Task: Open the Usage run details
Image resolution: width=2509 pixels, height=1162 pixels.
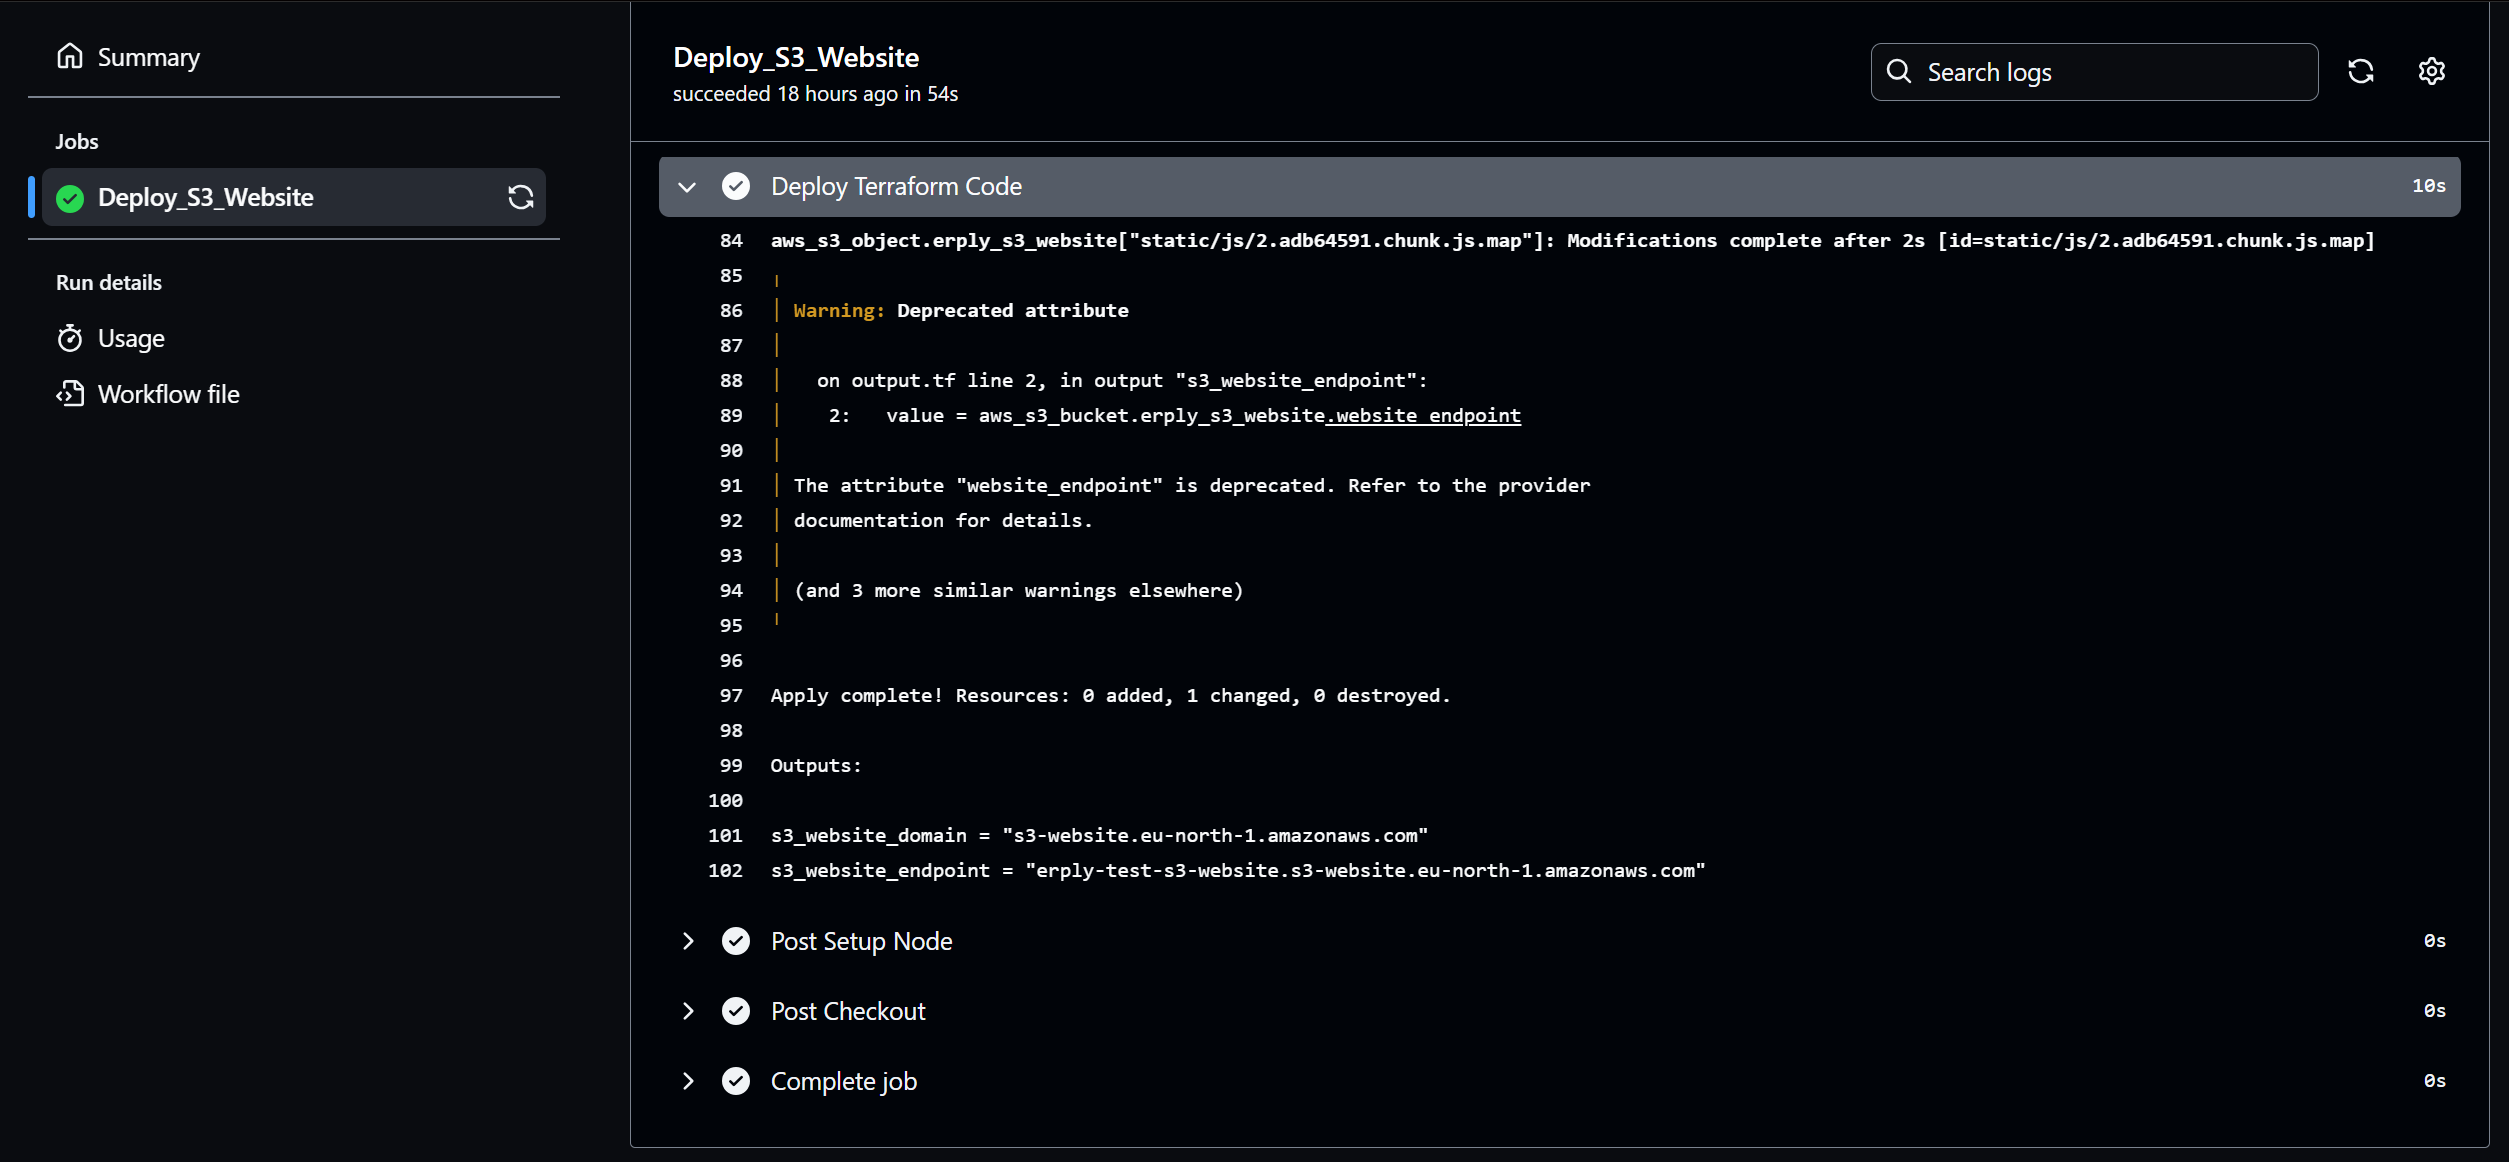Action: (131, 338)
